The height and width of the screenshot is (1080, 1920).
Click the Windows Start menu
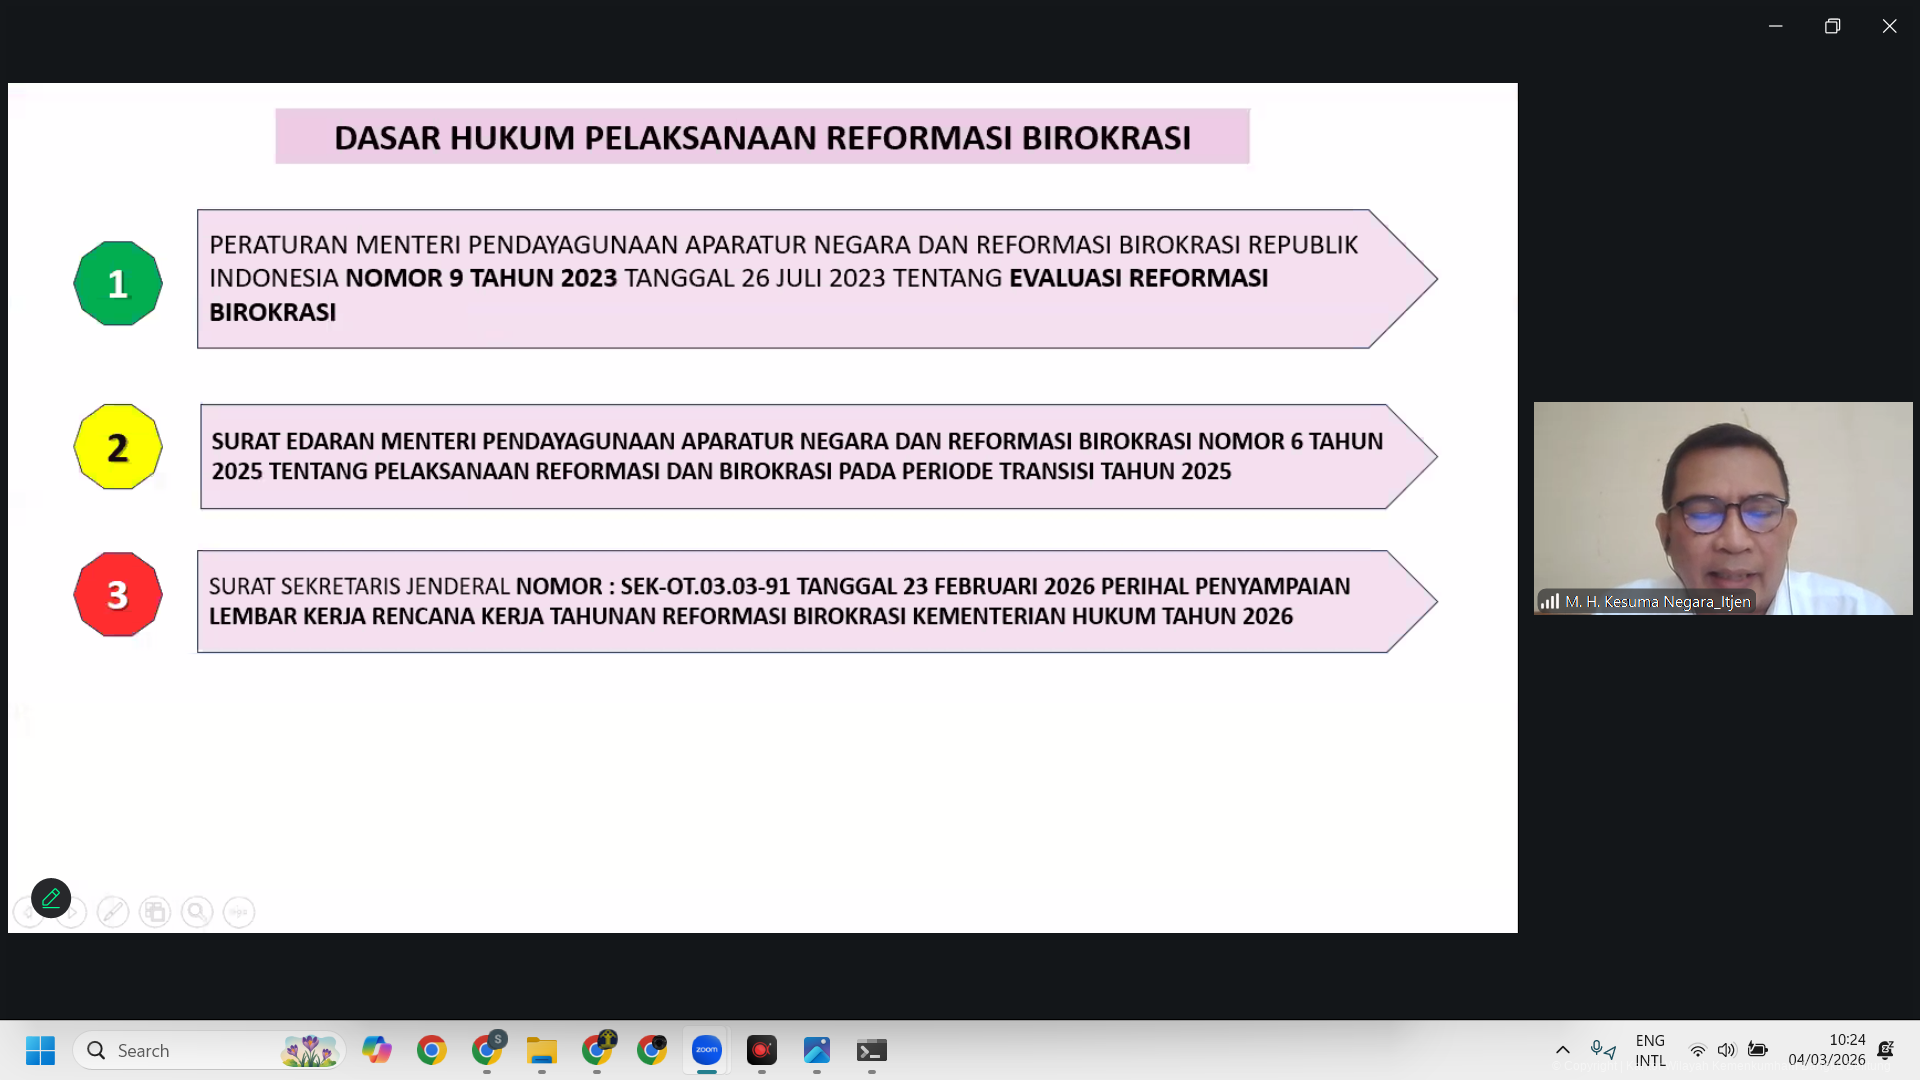(40, 1051)
